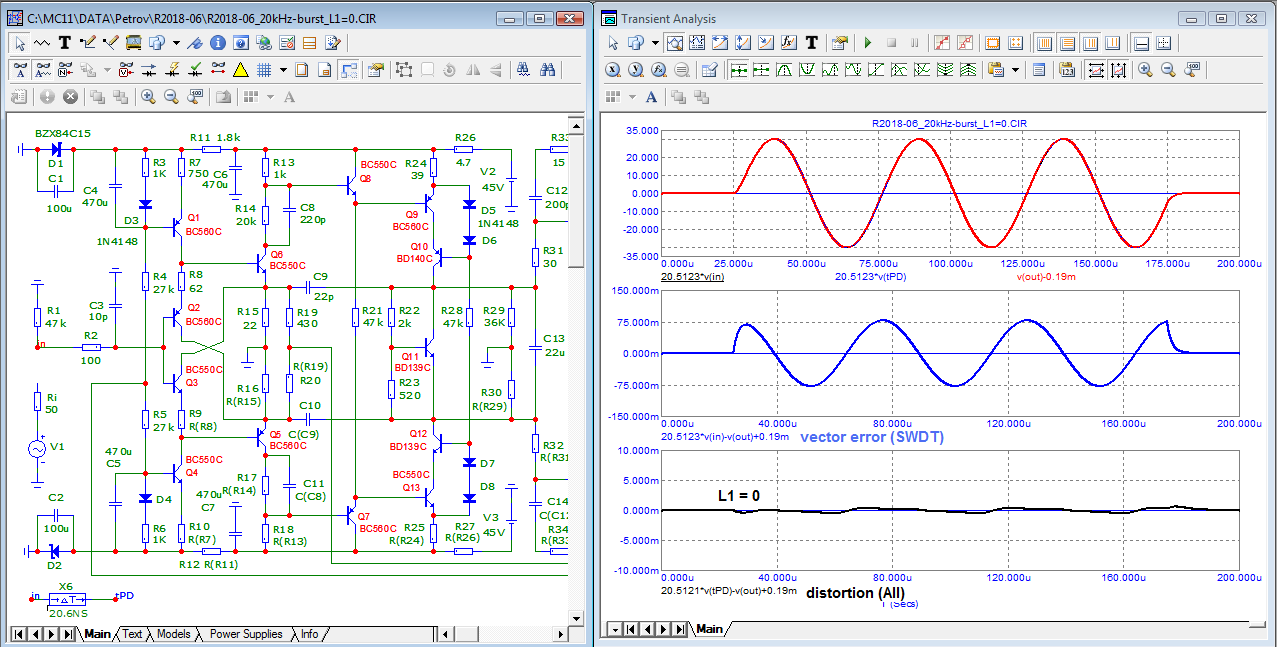Expand tile windows dropdown in schematic toolbar
Viewport: 1277px width, 647px height.
pyautogui.click(x=270, y=97)
